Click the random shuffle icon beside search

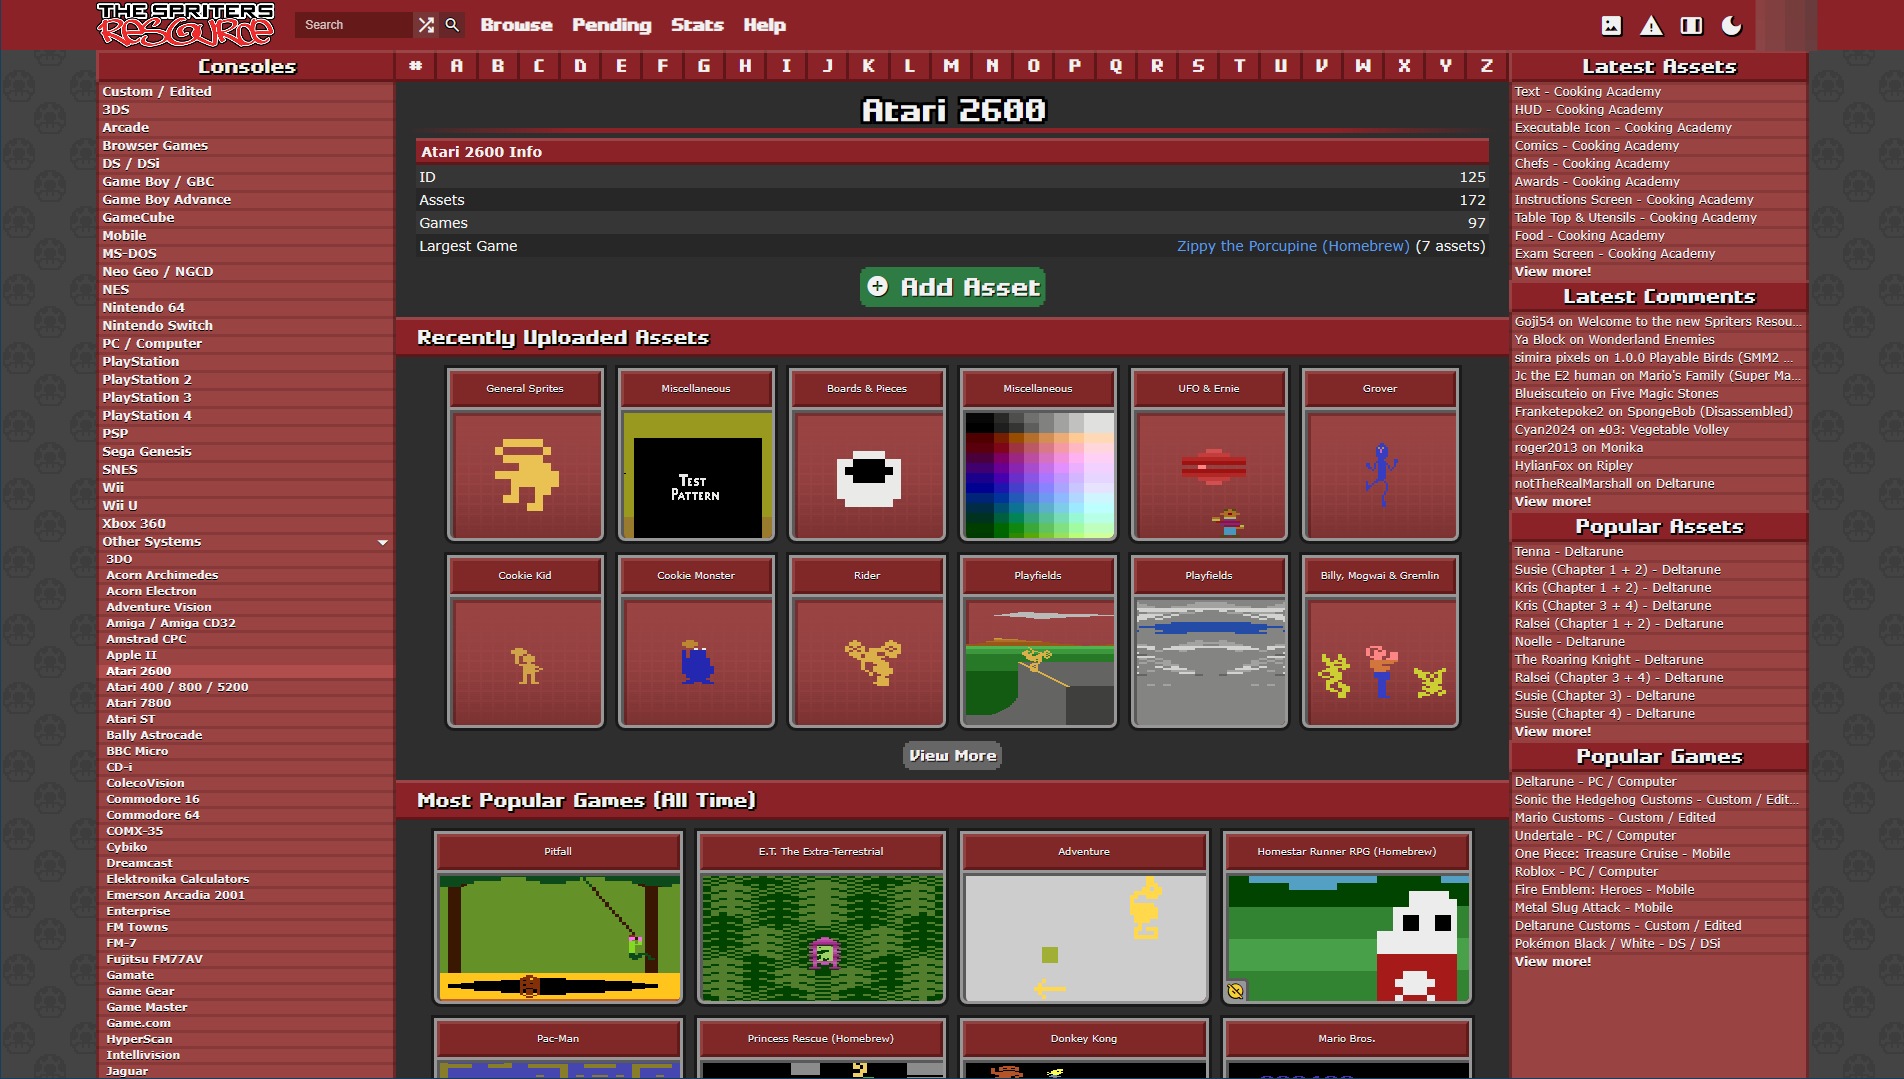click(426, 25)
